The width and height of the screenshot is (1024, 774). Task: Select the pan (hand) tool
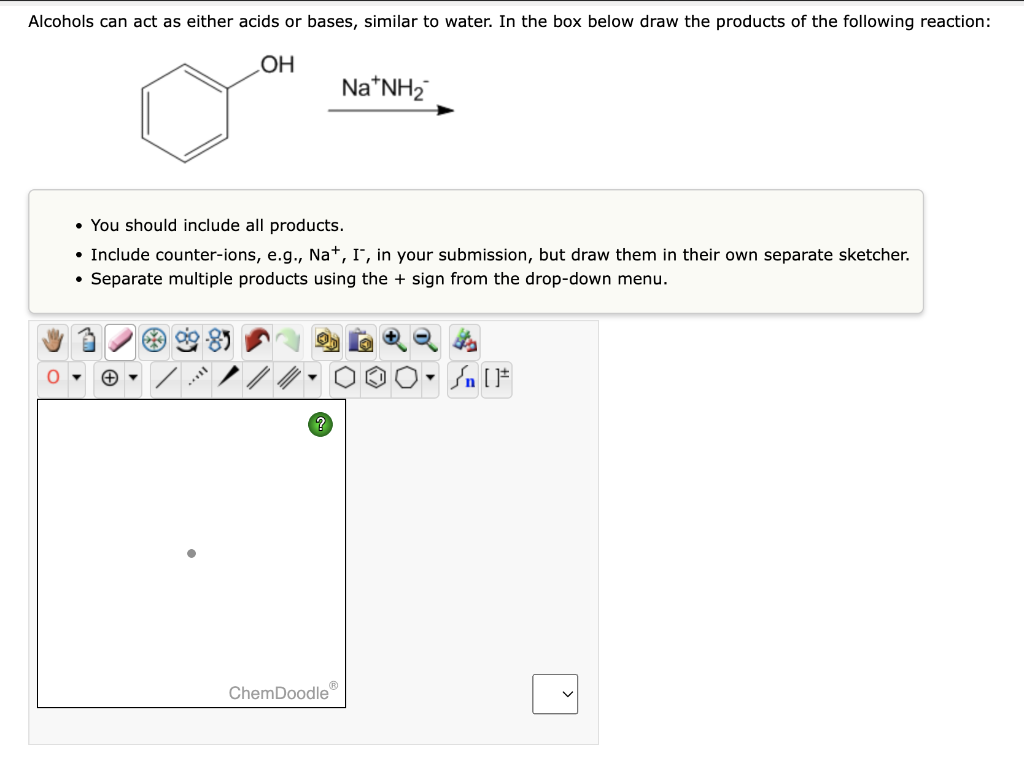click(x=53, y=342)
